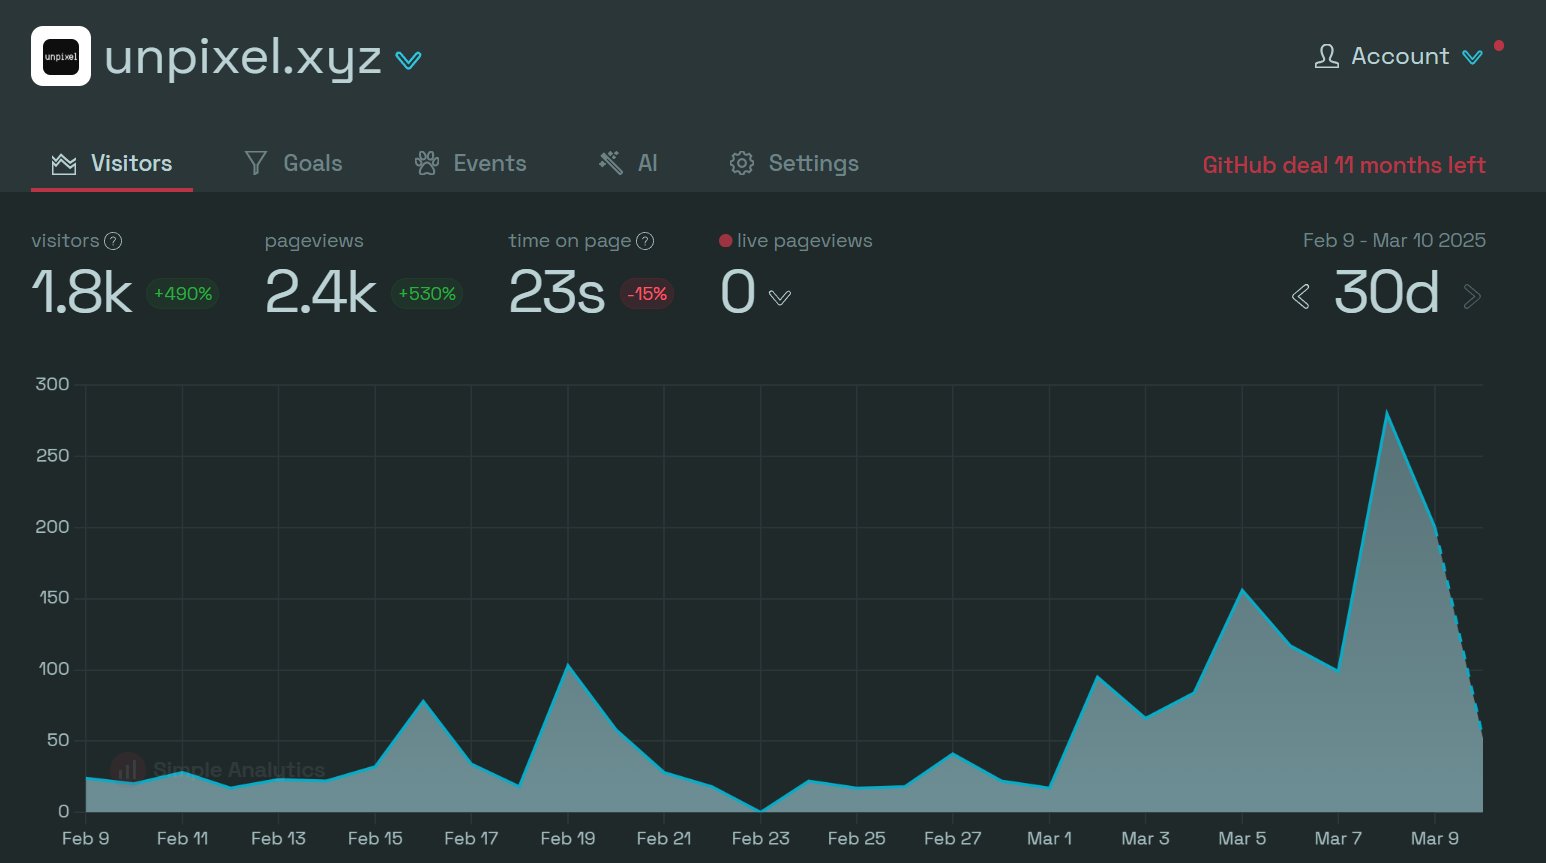This screenshot has width=1546, height=863.
Task: Open the Settings gear icon
Action: pos(741,163)
